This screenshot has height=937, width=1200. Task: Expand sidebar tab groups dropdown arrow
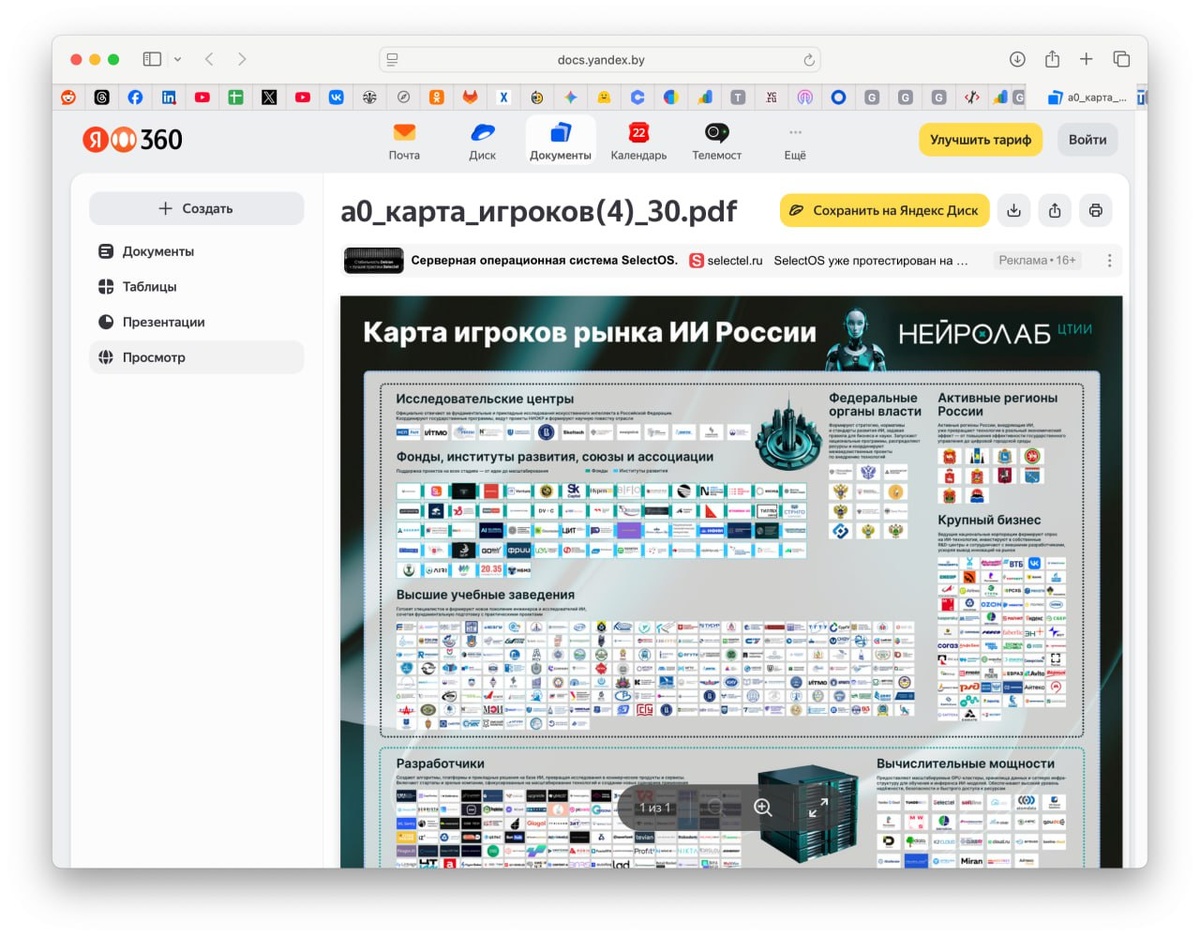177,59
